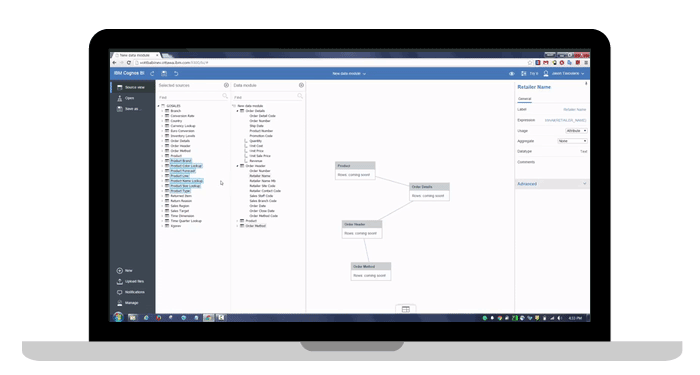
Task: Open Data module panel settings icon
Action: (301, 85)
